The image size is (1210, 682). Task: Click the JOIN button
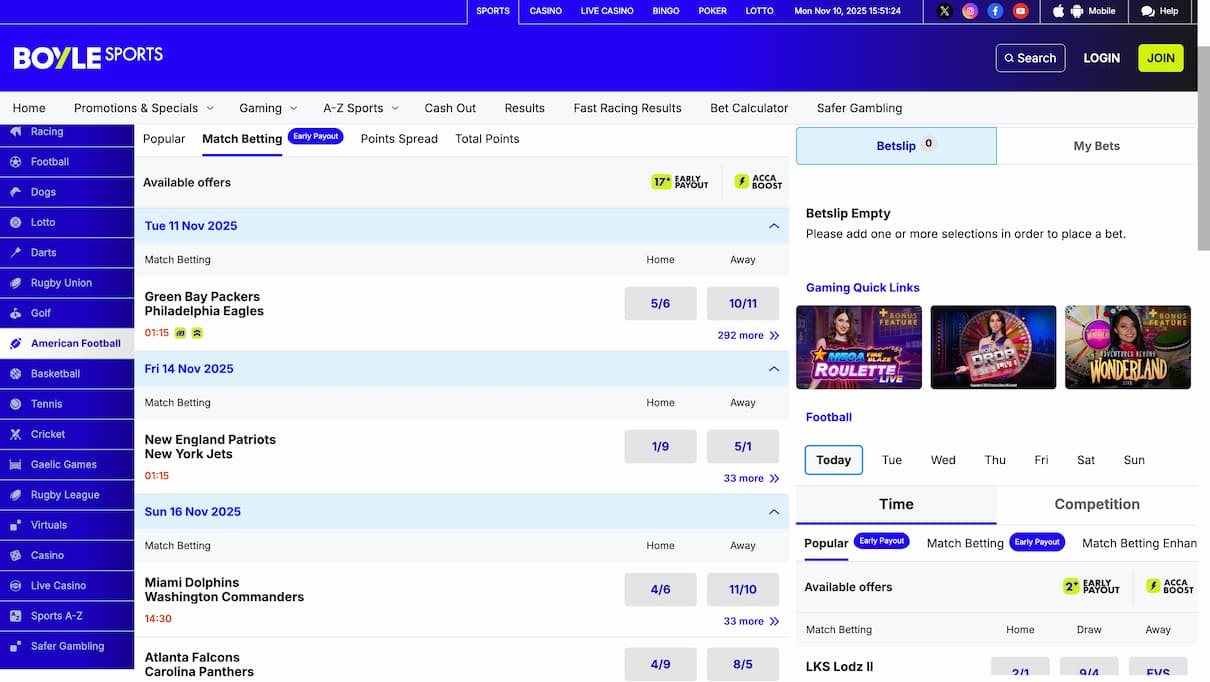(x=1160, y=57)
